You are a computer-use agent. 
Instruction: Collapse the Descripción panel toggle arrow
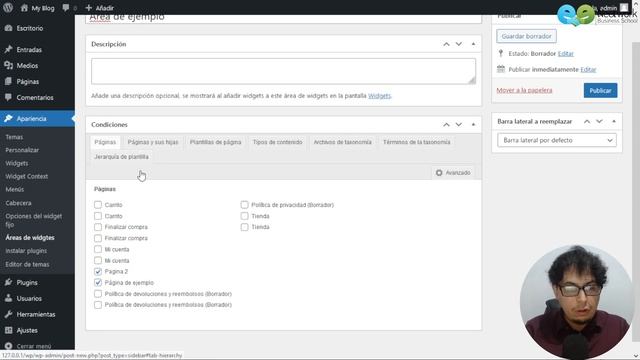(473, 44)
